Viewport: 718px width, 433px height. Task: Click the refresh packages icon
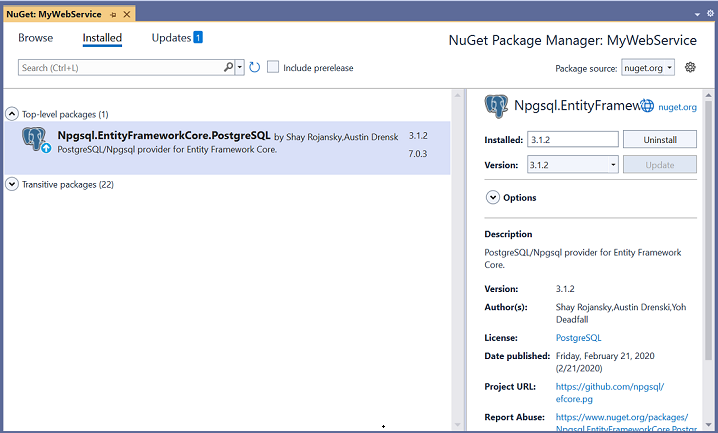pos(255,68)
